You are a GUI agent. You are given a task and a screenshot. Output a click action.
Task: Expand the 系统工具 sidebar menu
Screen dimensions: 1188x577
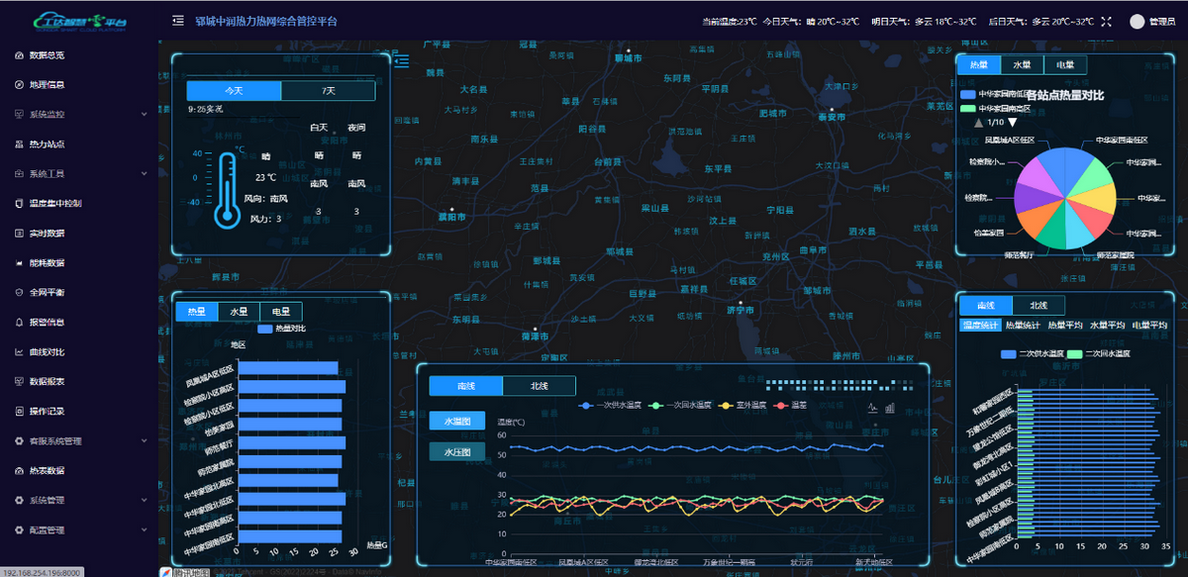[x=78, y=174]
